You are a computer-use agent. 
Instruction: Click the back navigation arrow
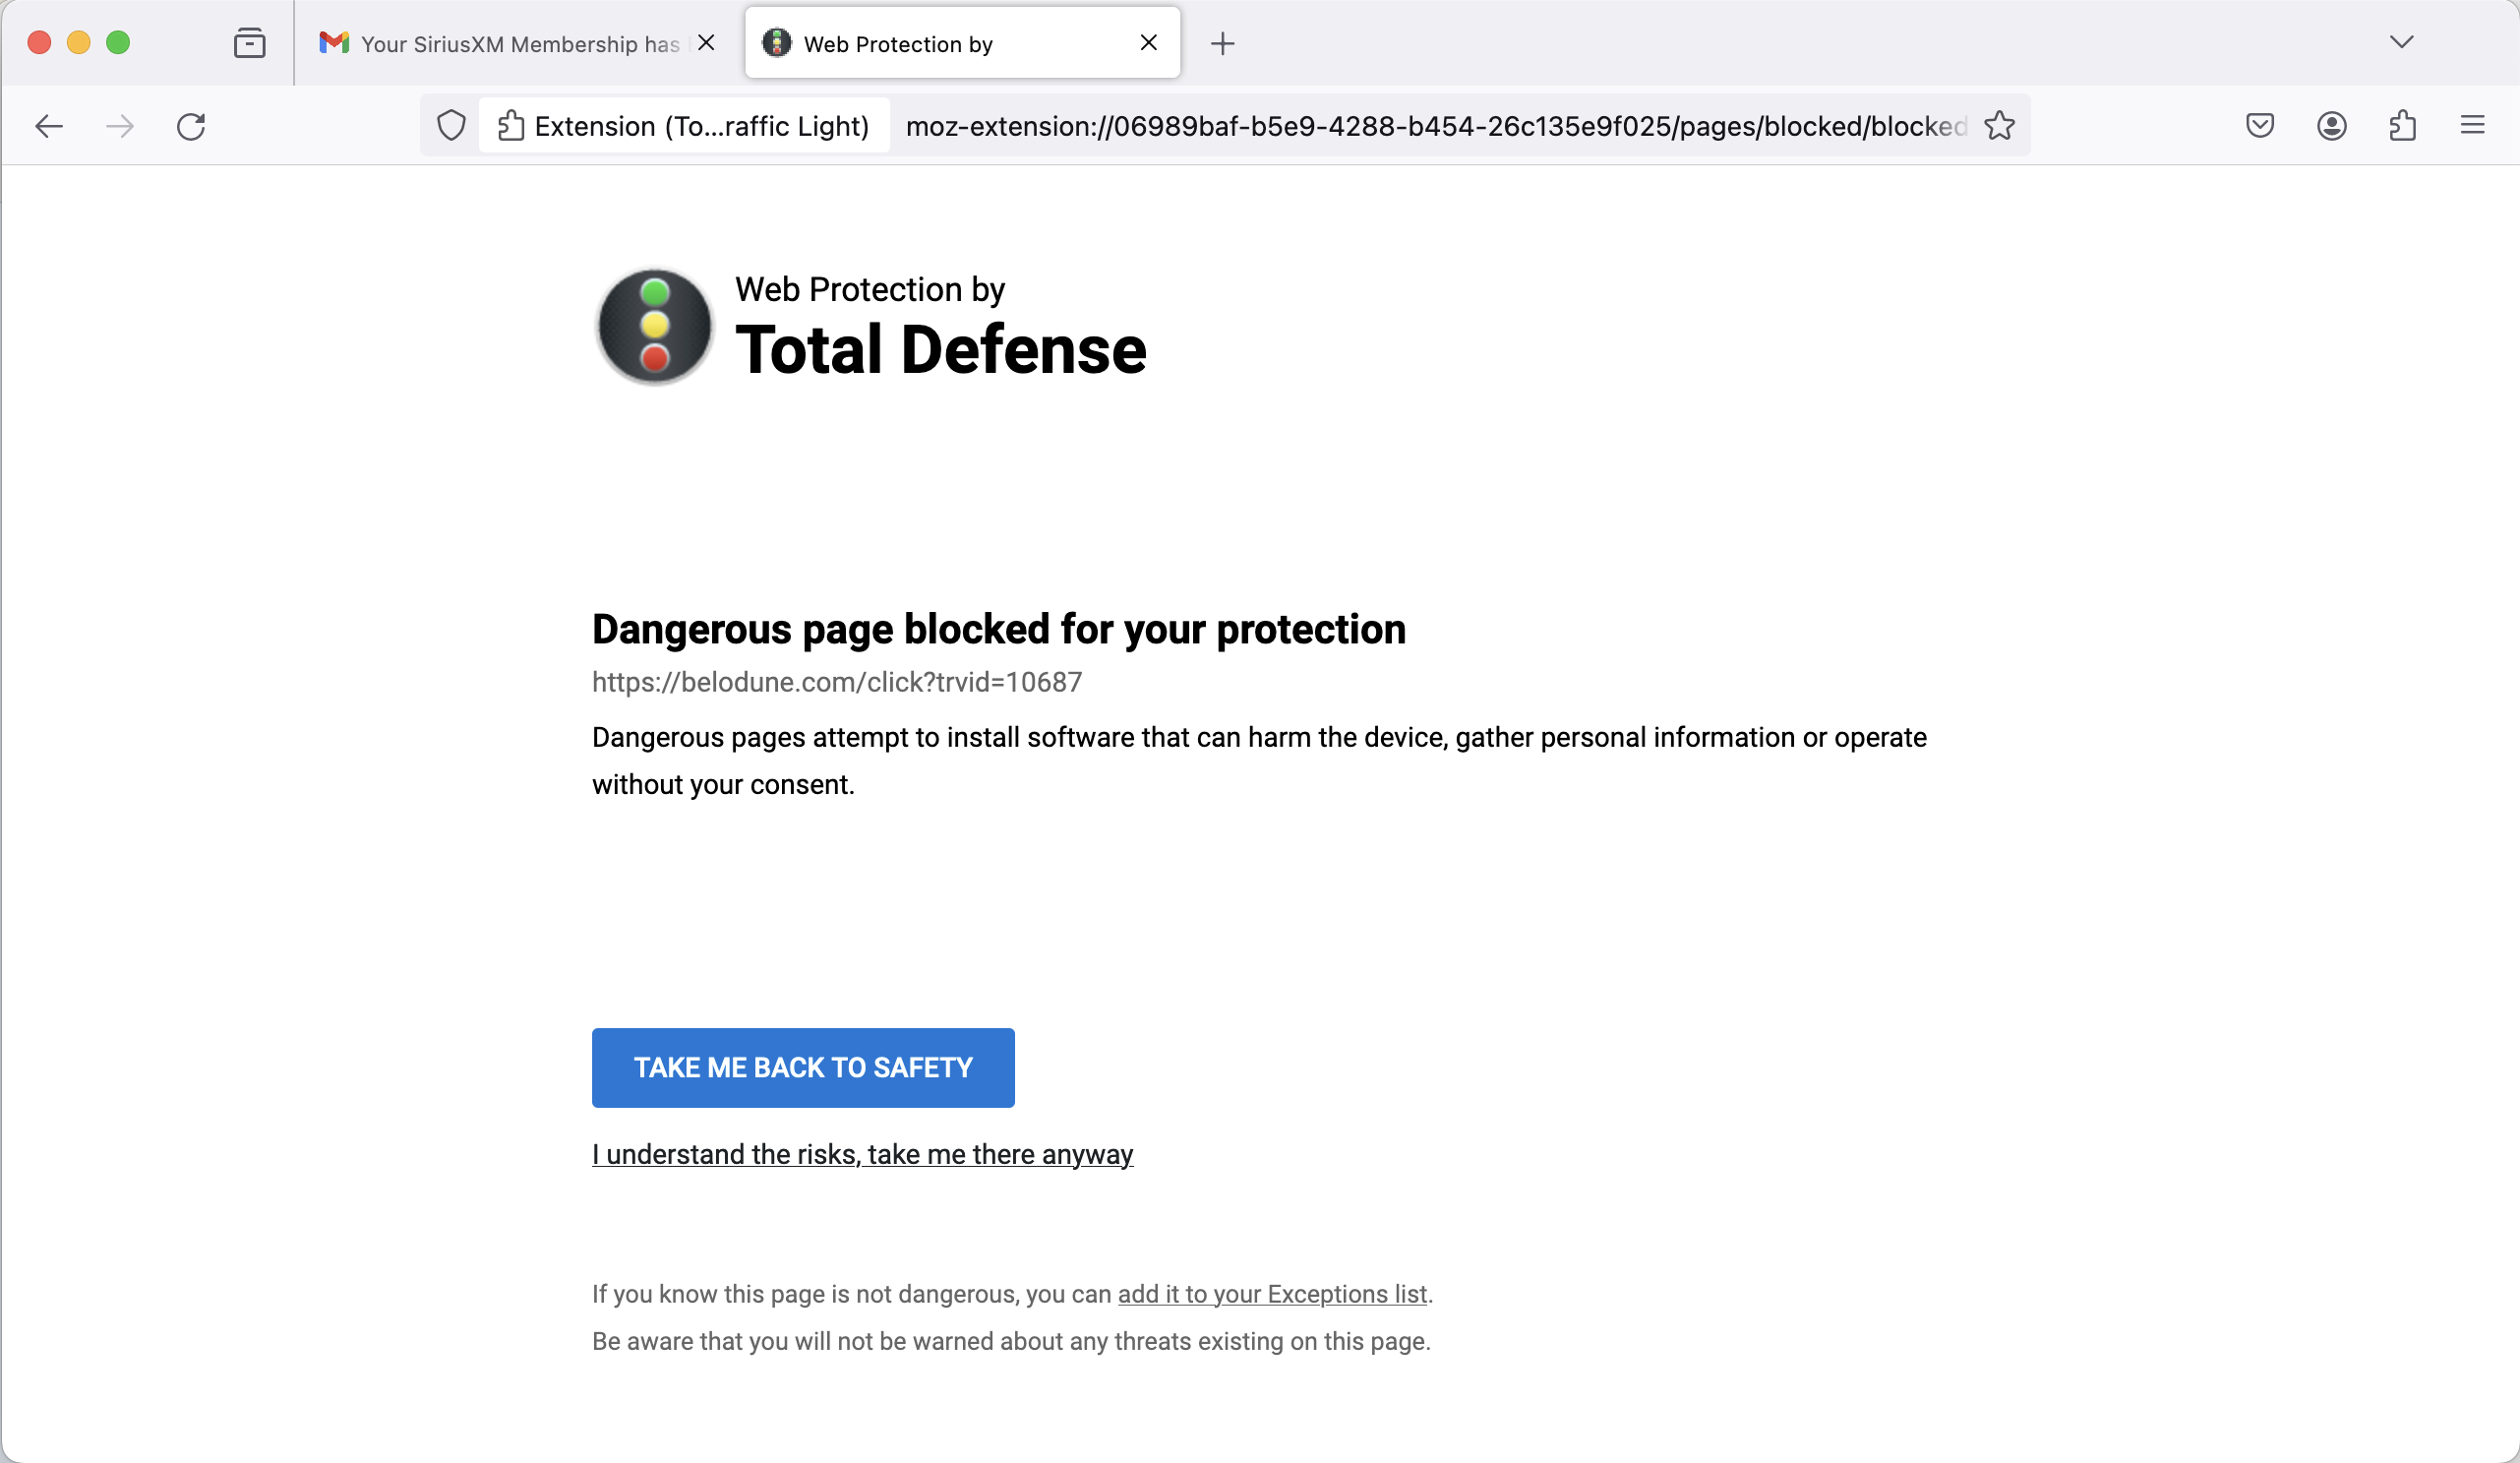[x=48, y=126]
